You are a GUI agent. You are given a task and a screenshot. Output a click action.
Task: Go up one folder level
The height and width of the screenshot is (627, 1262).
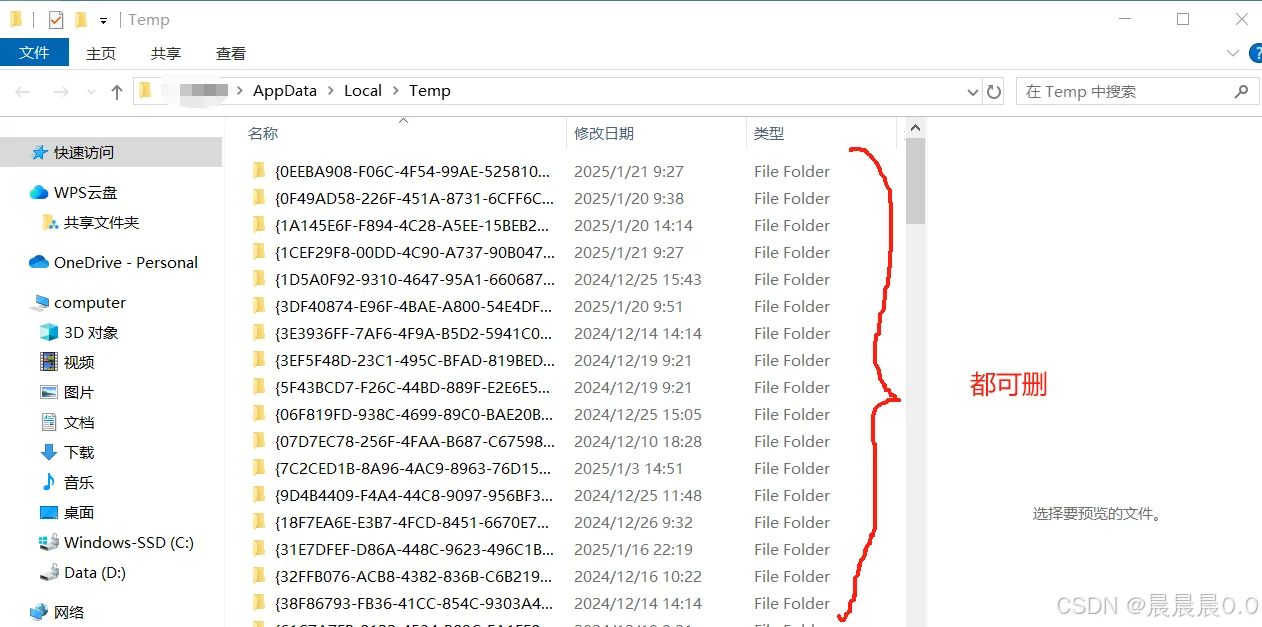[x=117, y=92]
